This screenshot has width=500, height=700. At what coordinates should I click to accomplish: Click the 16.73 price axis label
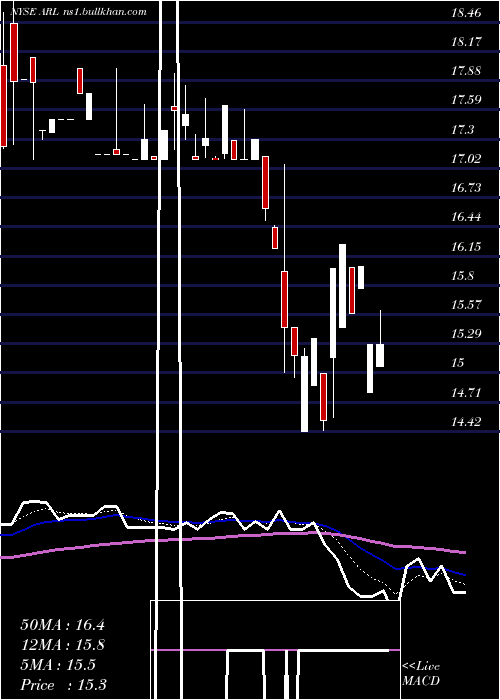(466, 188)
